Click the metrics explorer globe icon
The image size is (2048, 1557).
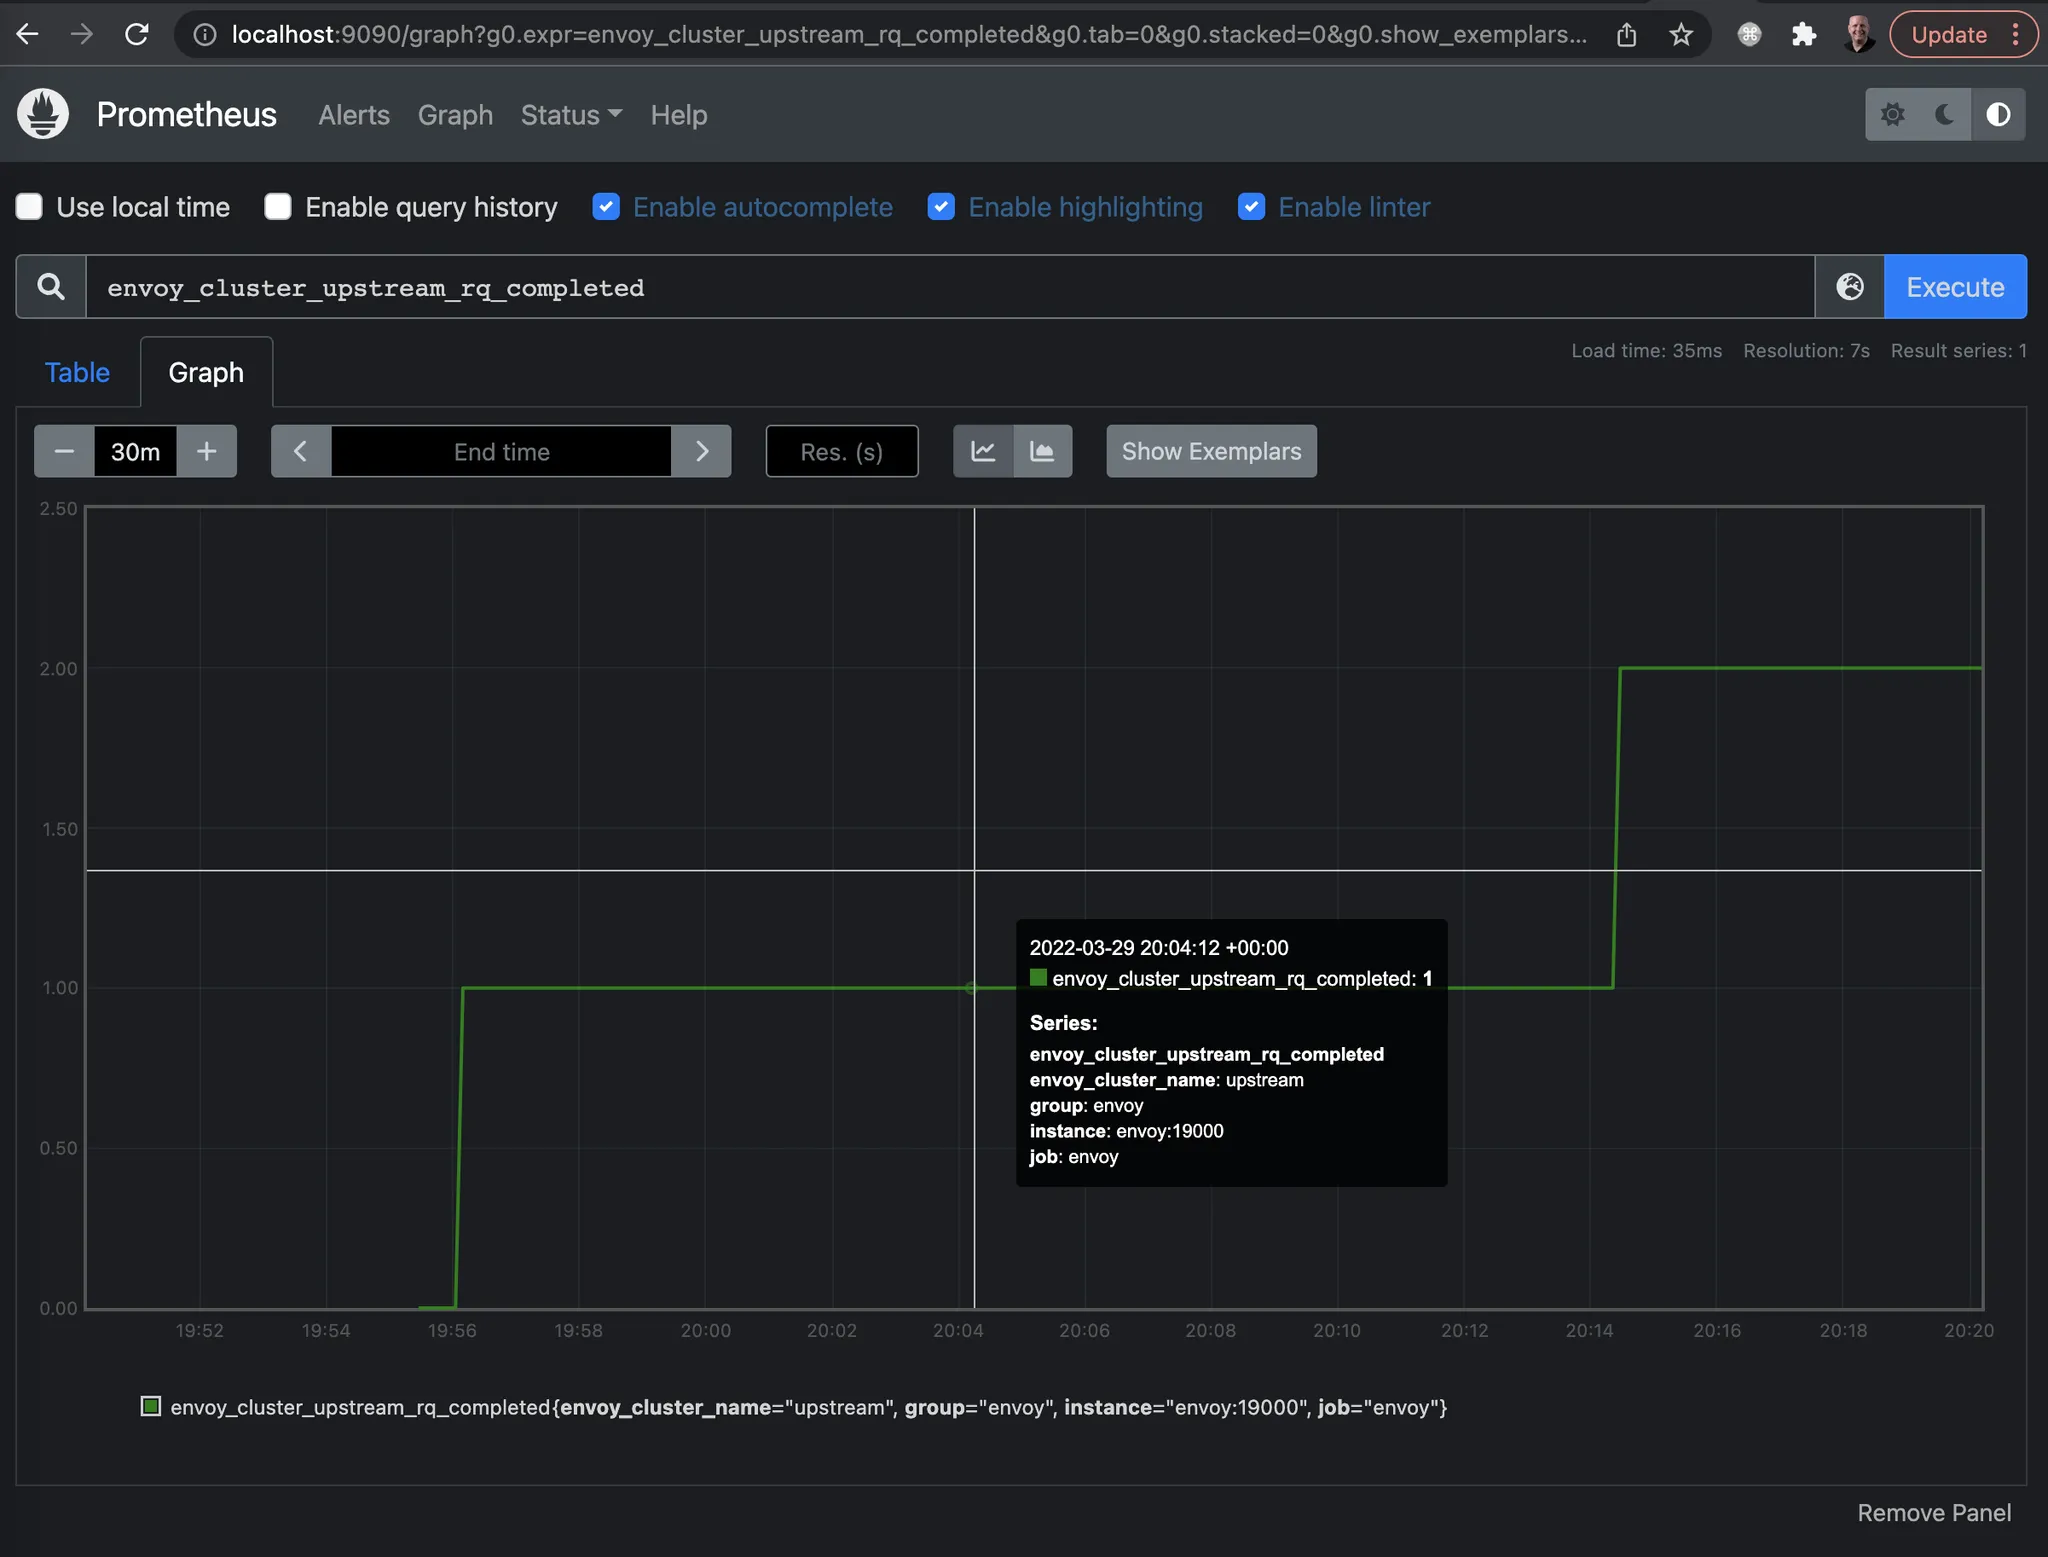[1850, 287]
